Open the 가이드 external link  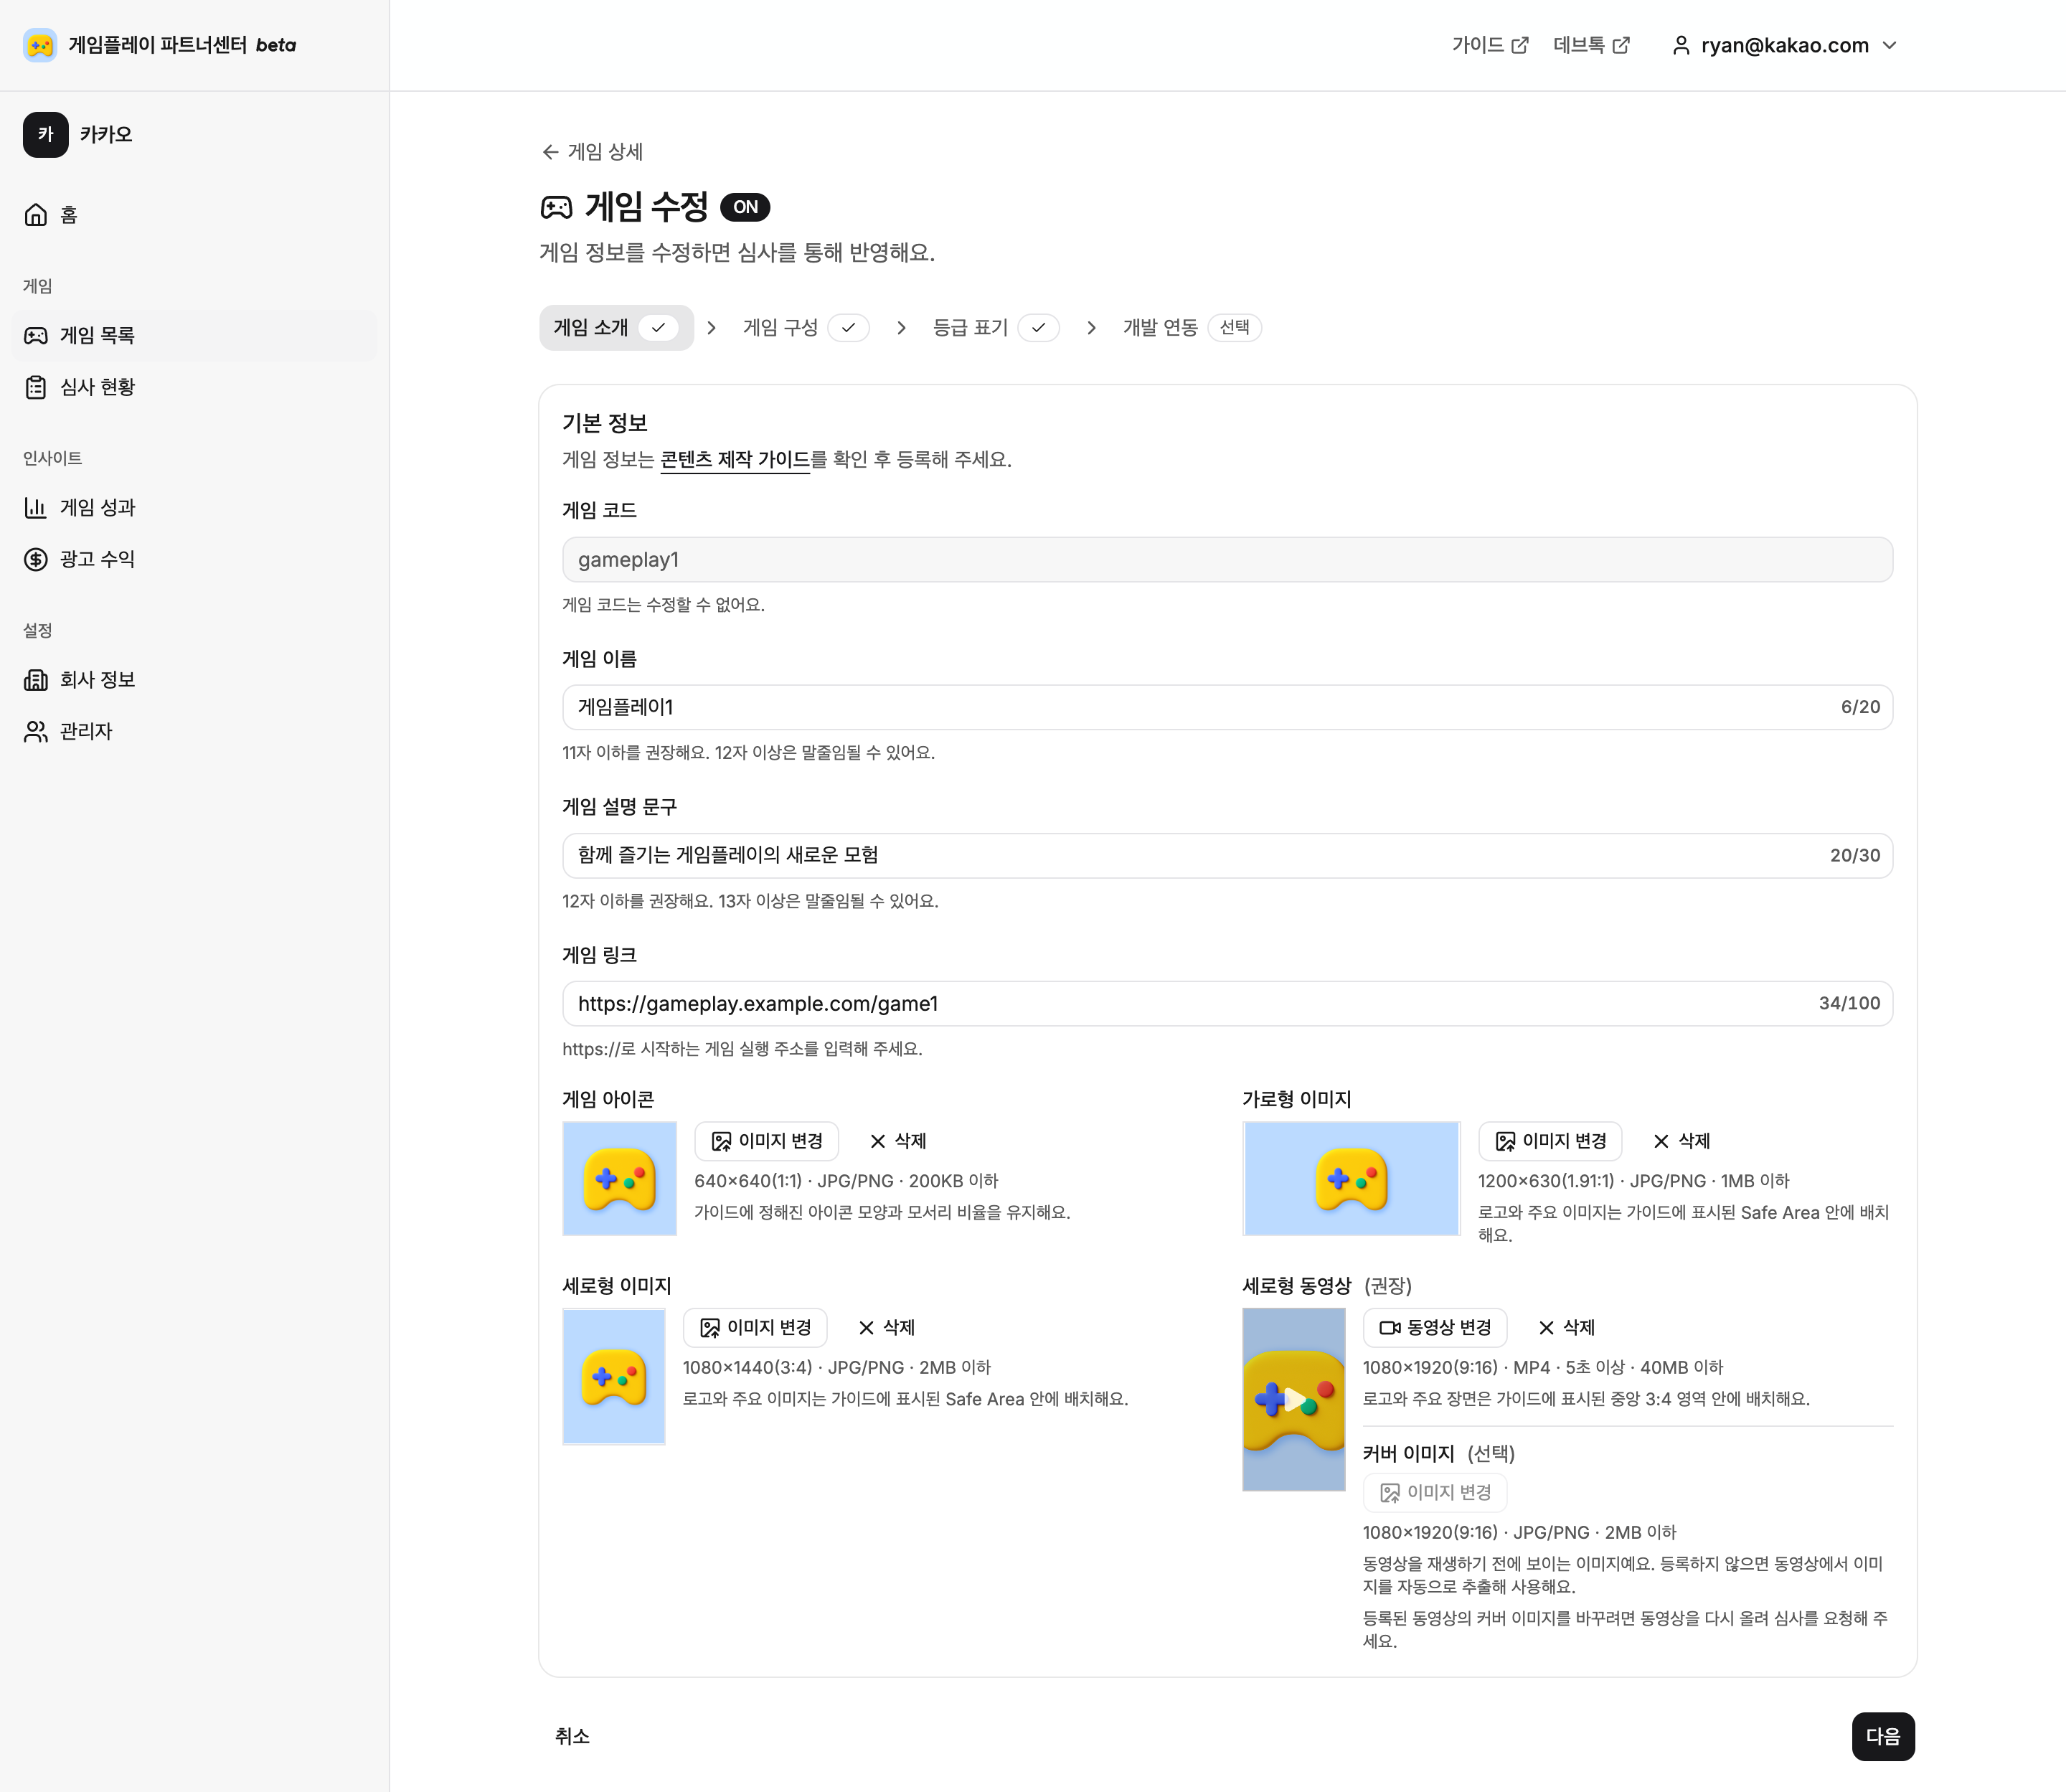click(x=1490, y=45)
